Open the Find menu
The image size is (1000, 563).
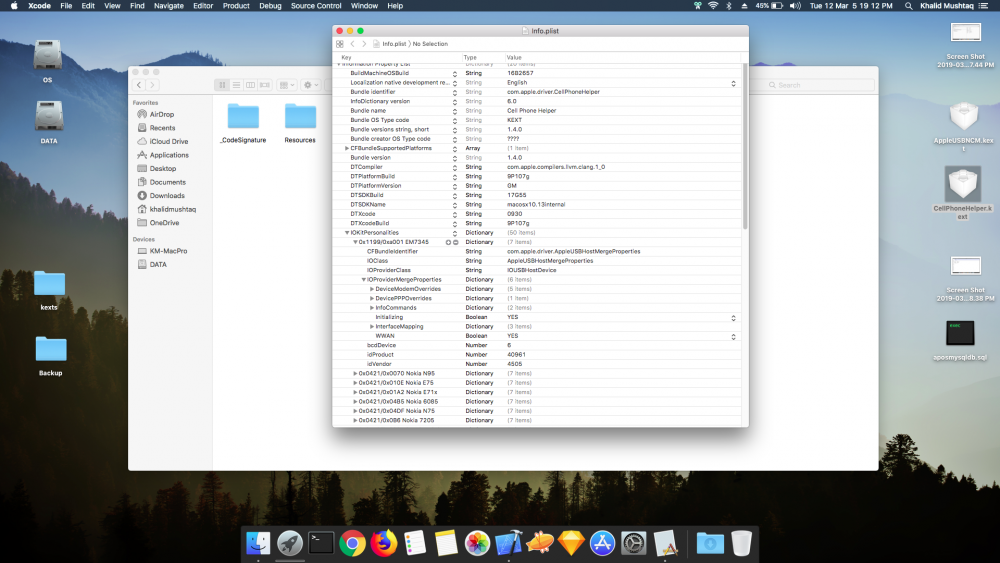[137, 6]
